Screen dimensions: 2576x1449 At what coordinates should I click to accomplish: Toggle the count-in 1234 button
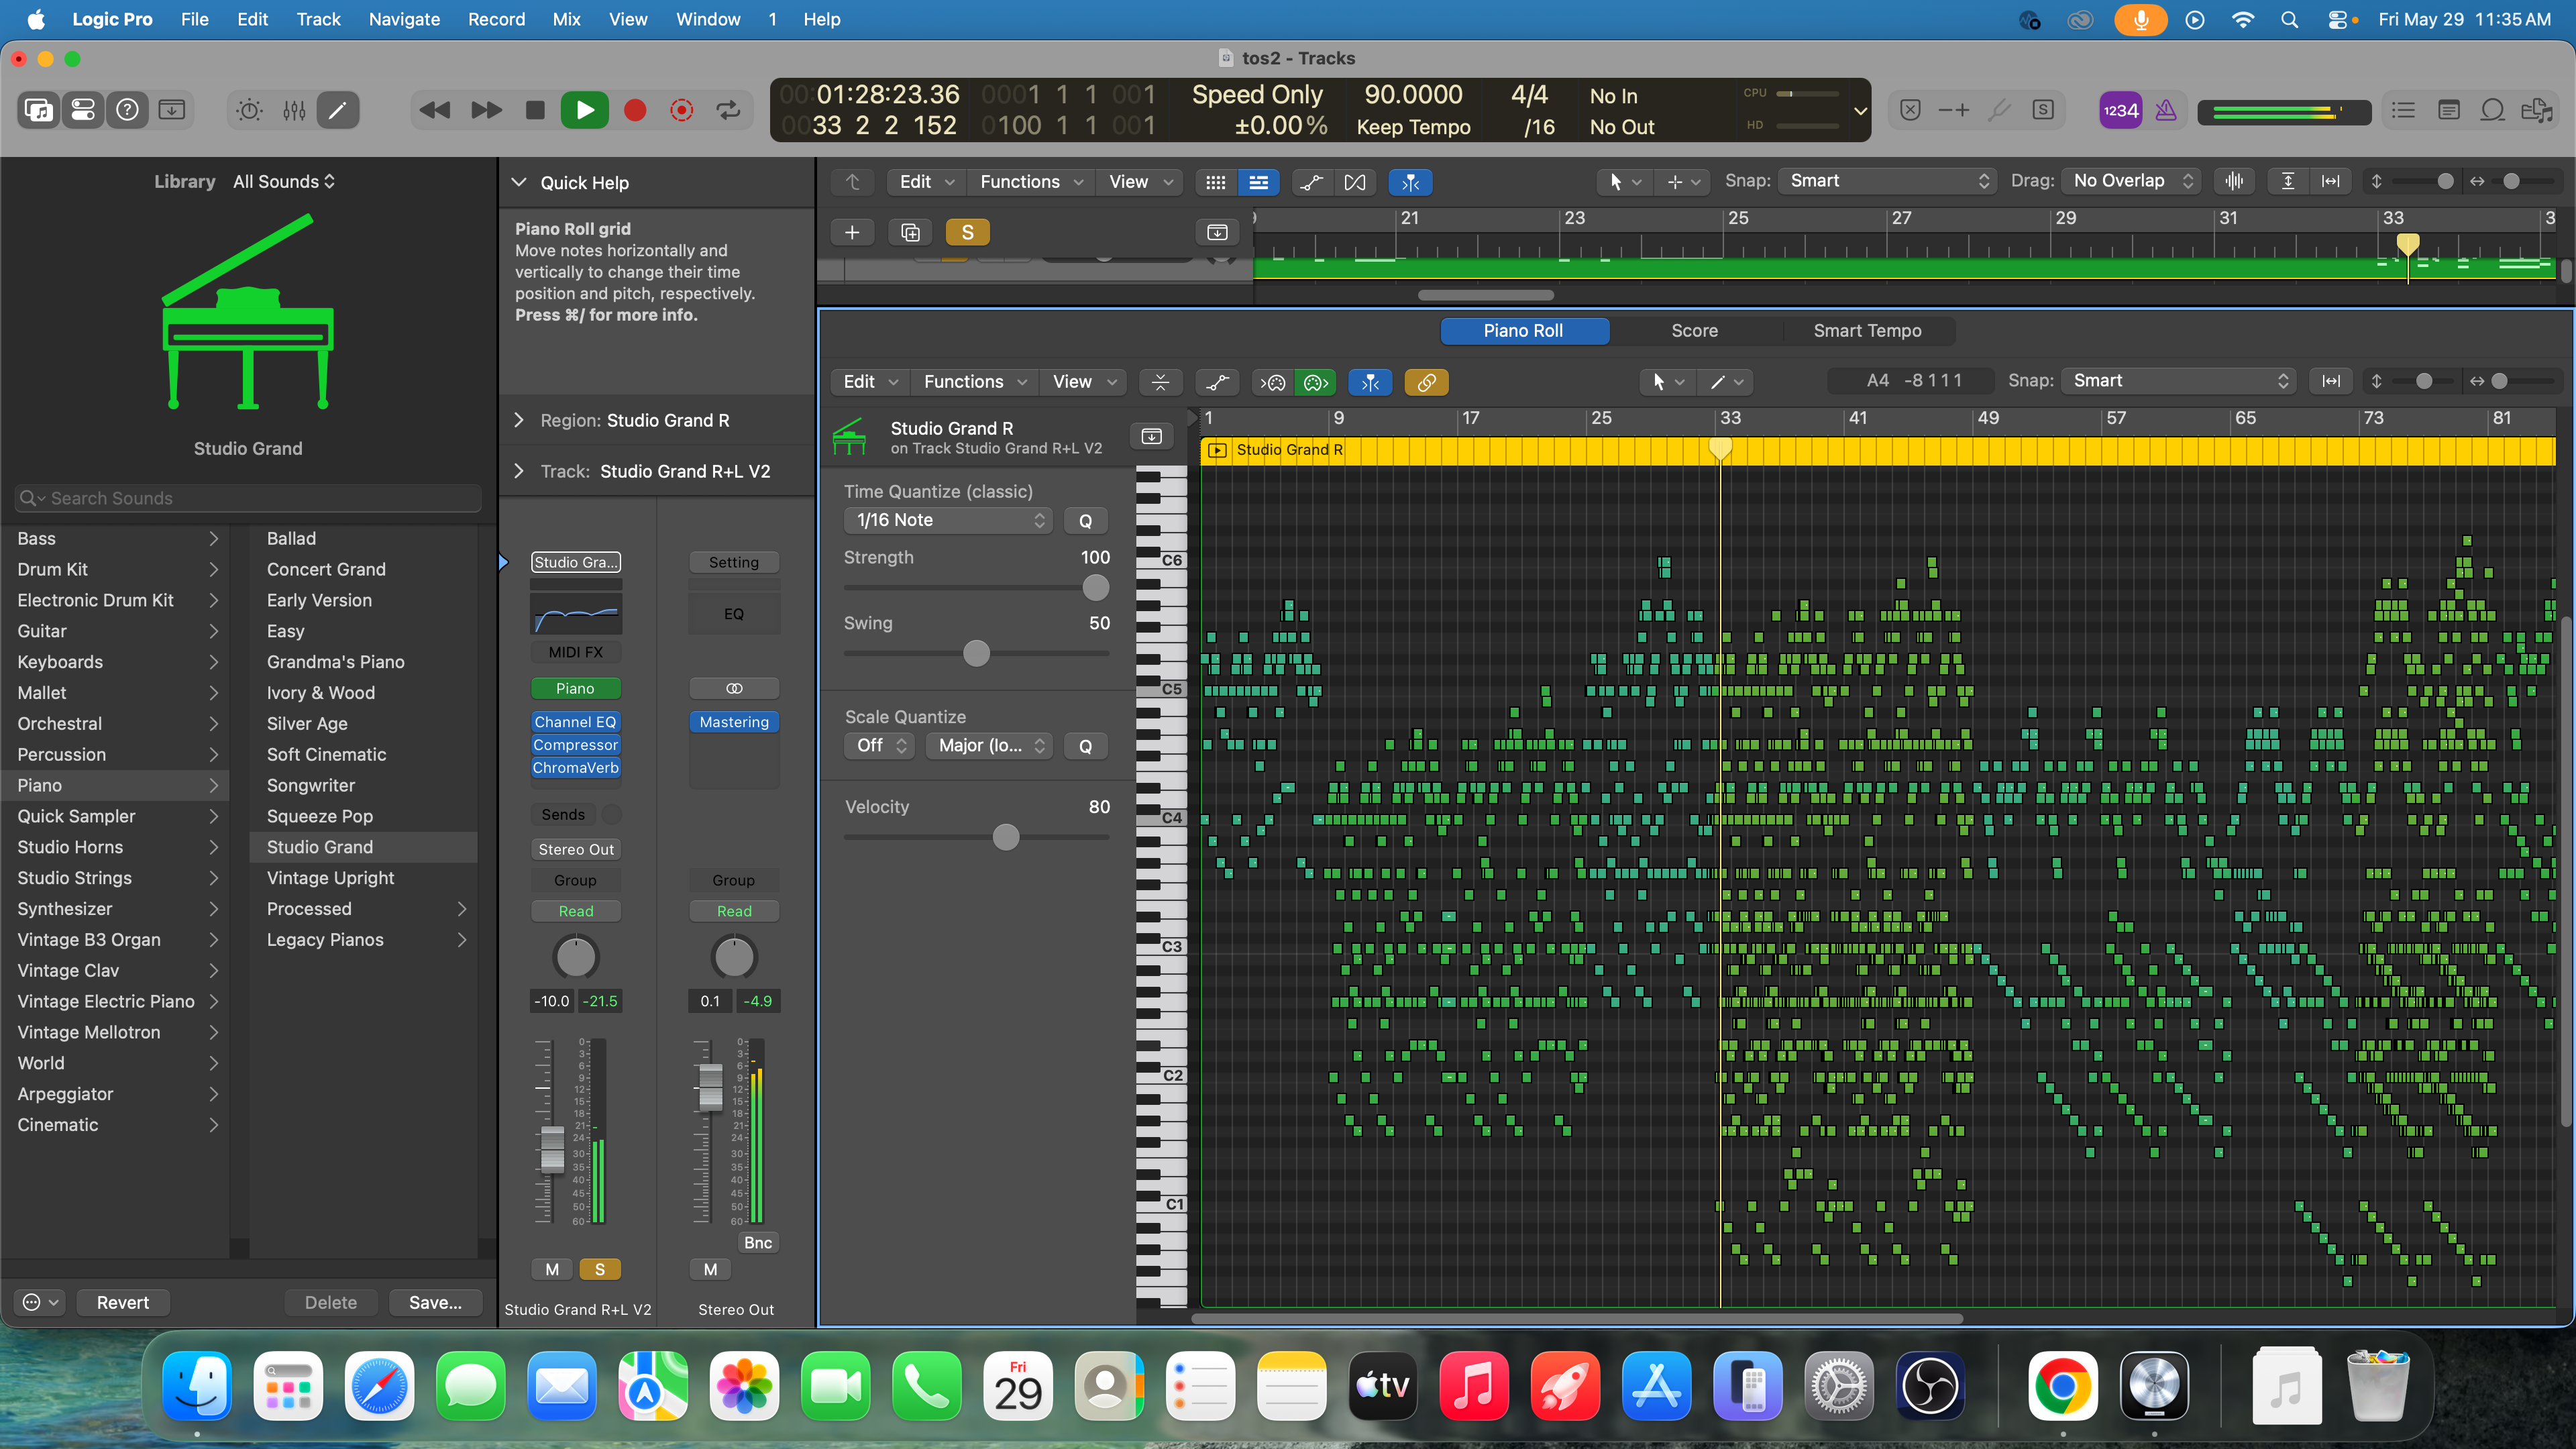click(2121, 110)
